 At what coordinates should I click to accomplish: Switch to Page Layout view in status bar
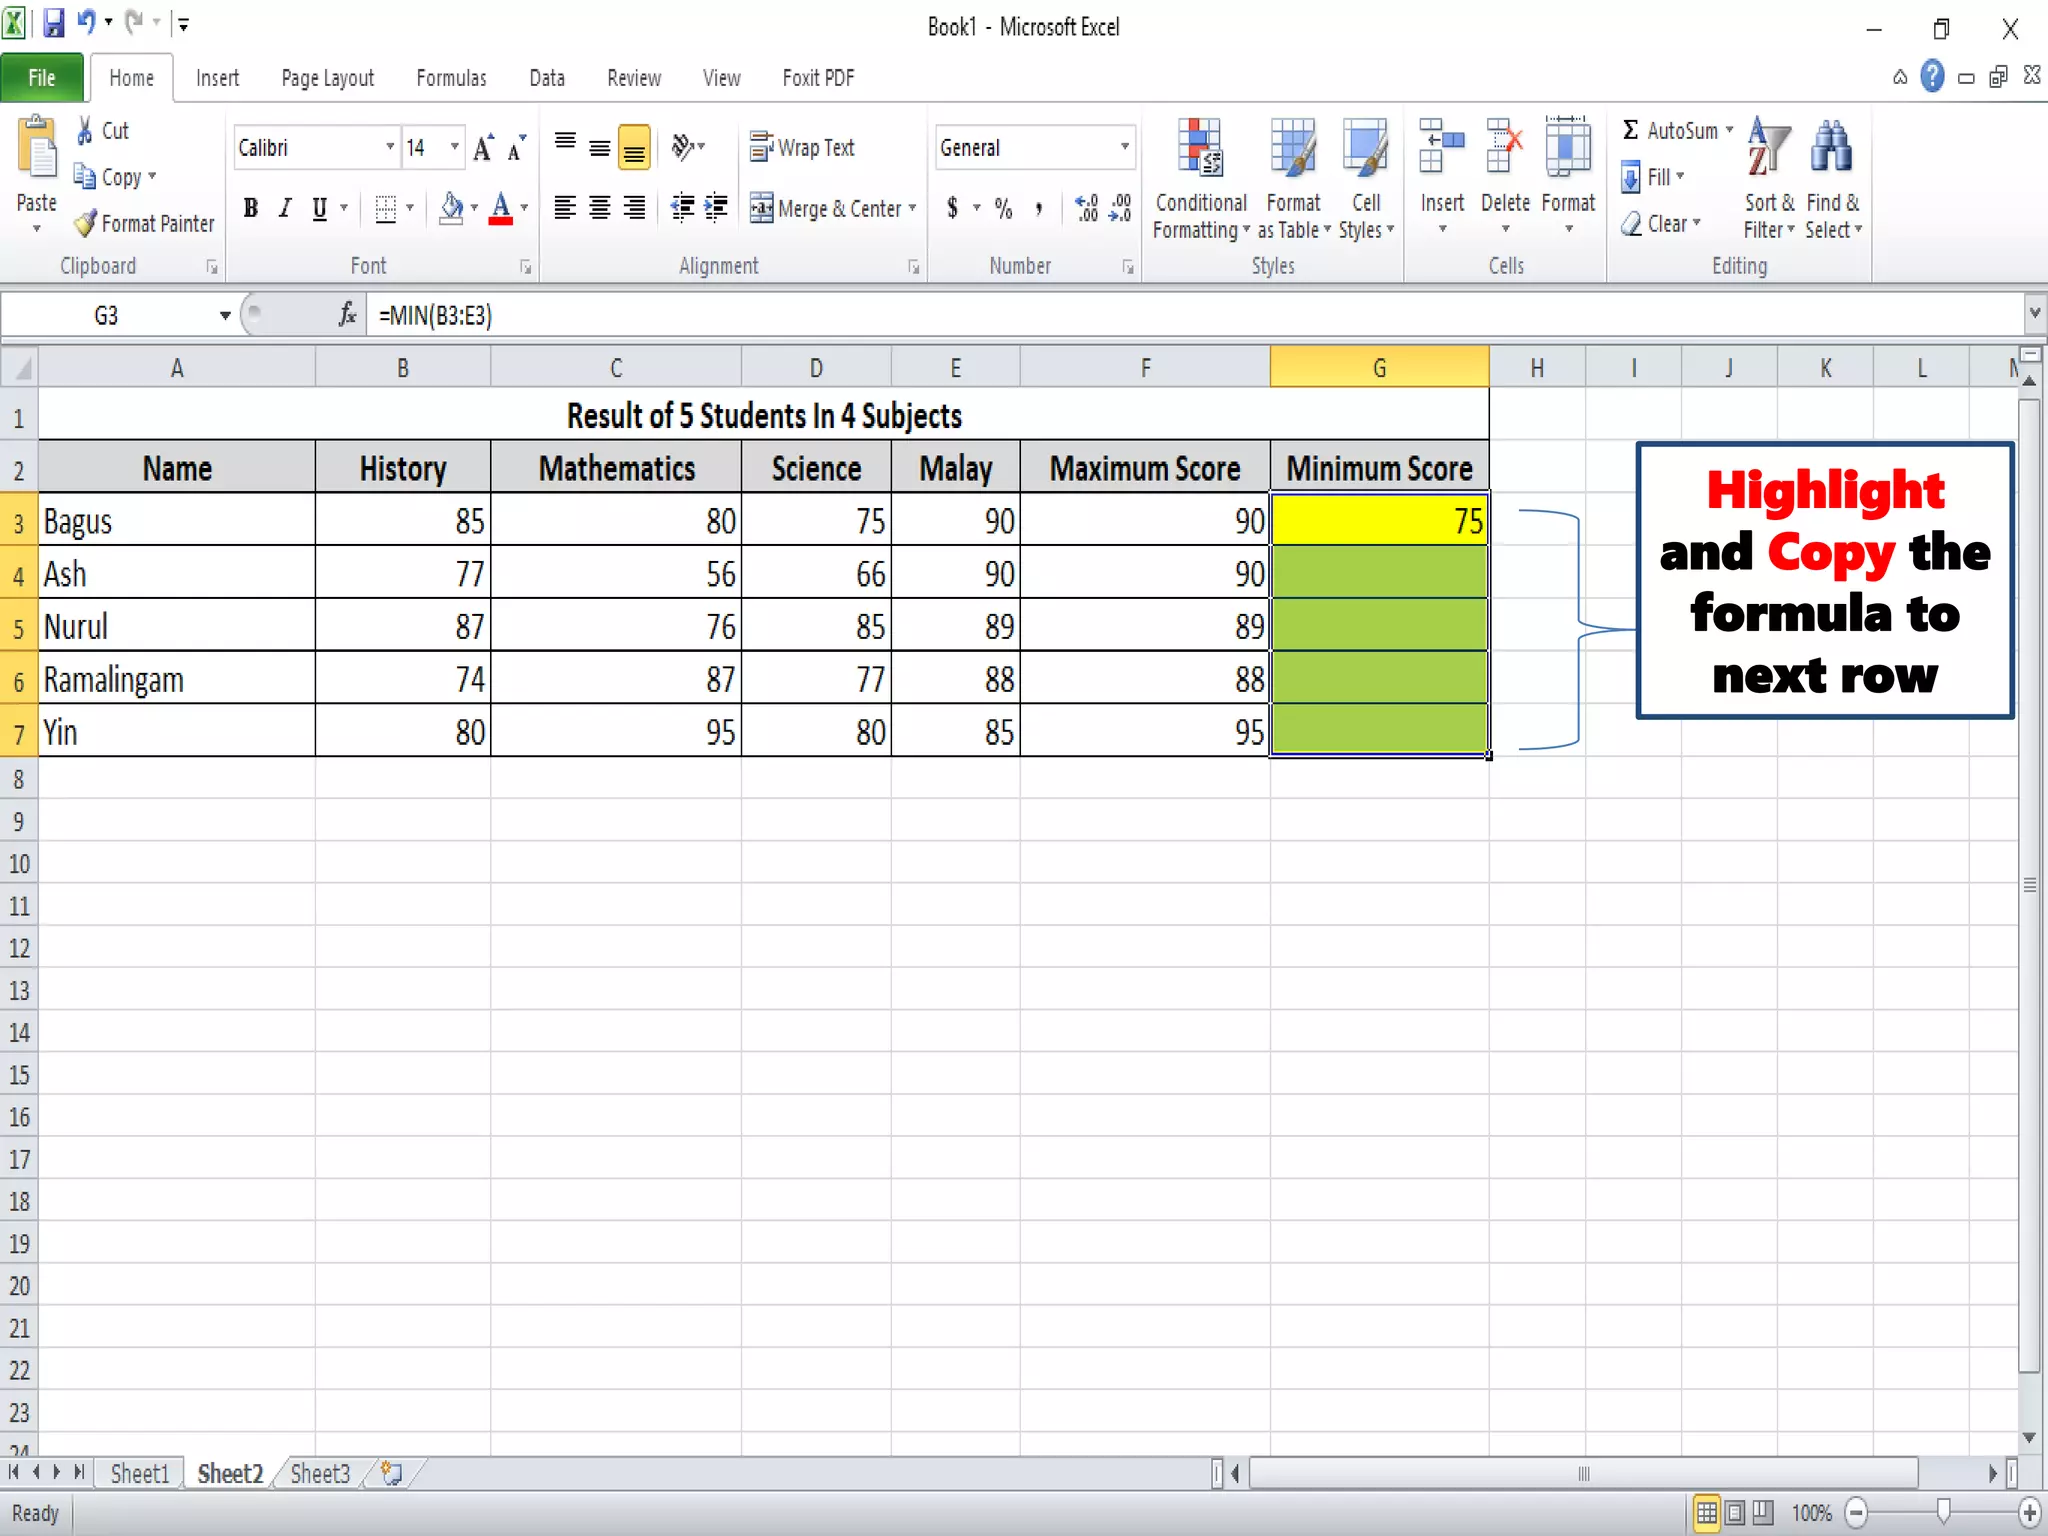pos(1735,1513)
